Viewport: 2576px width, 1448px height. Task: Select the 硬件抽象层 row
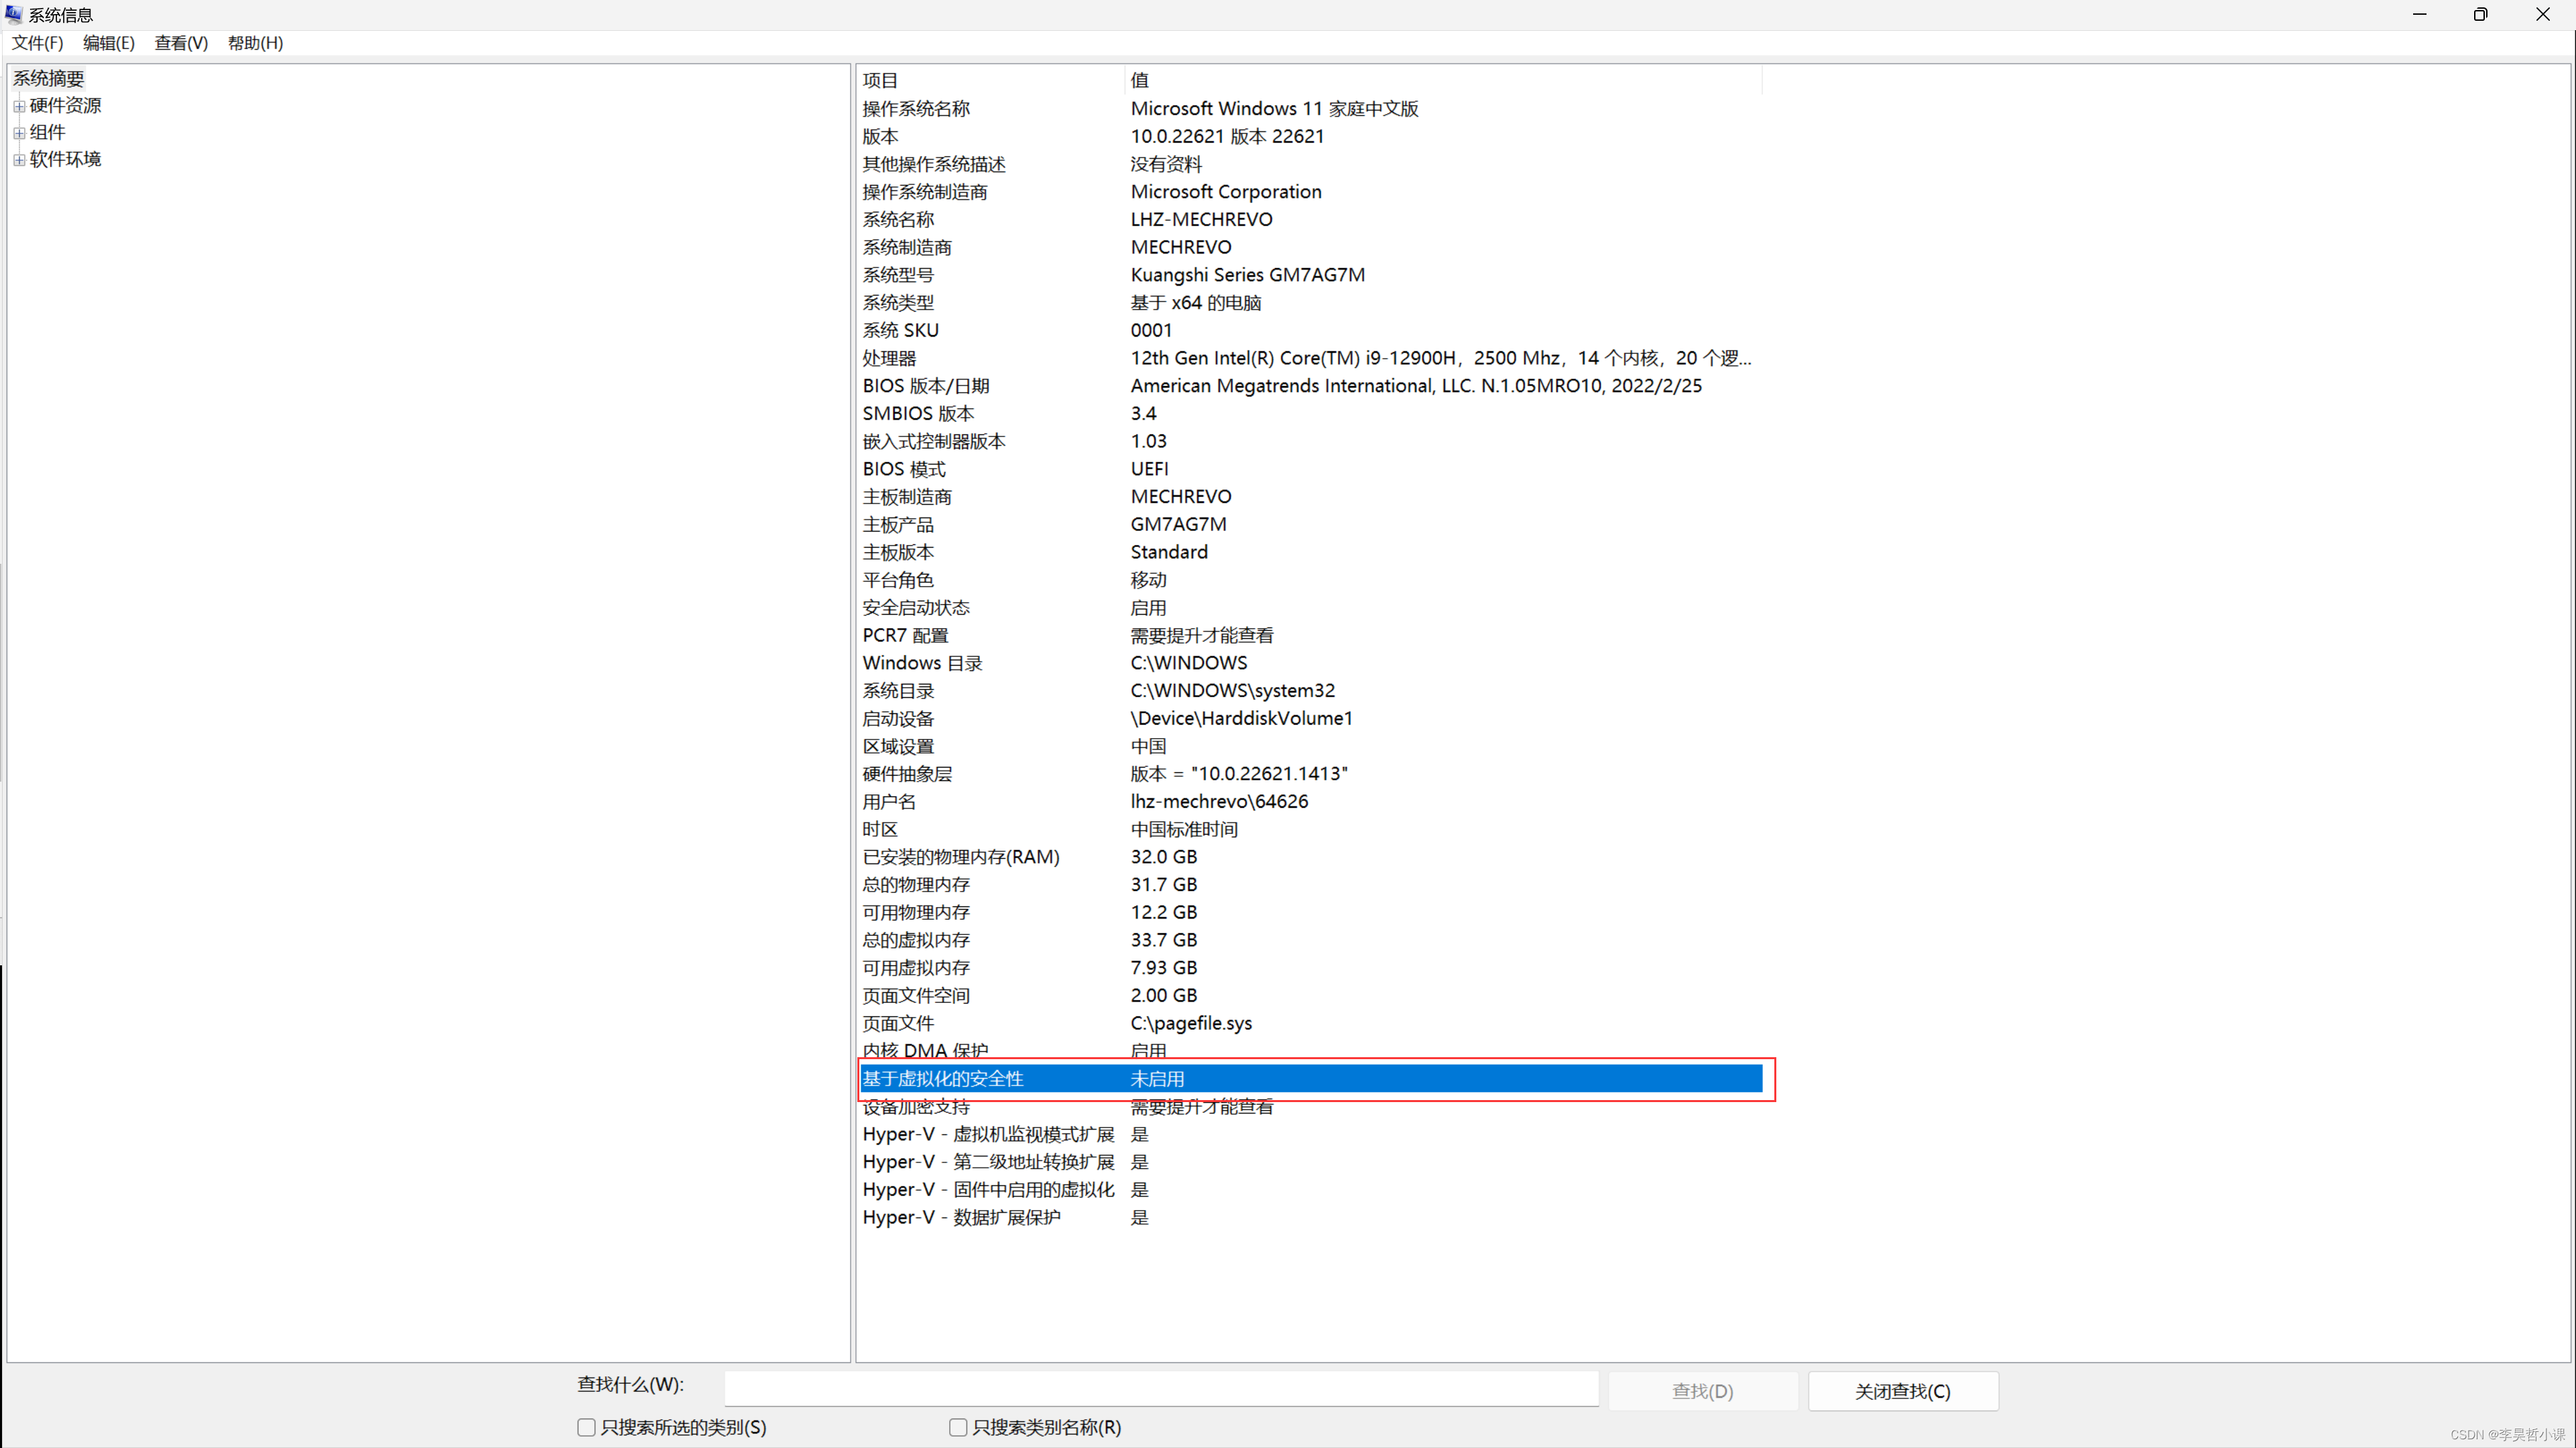click(1310, 774)
